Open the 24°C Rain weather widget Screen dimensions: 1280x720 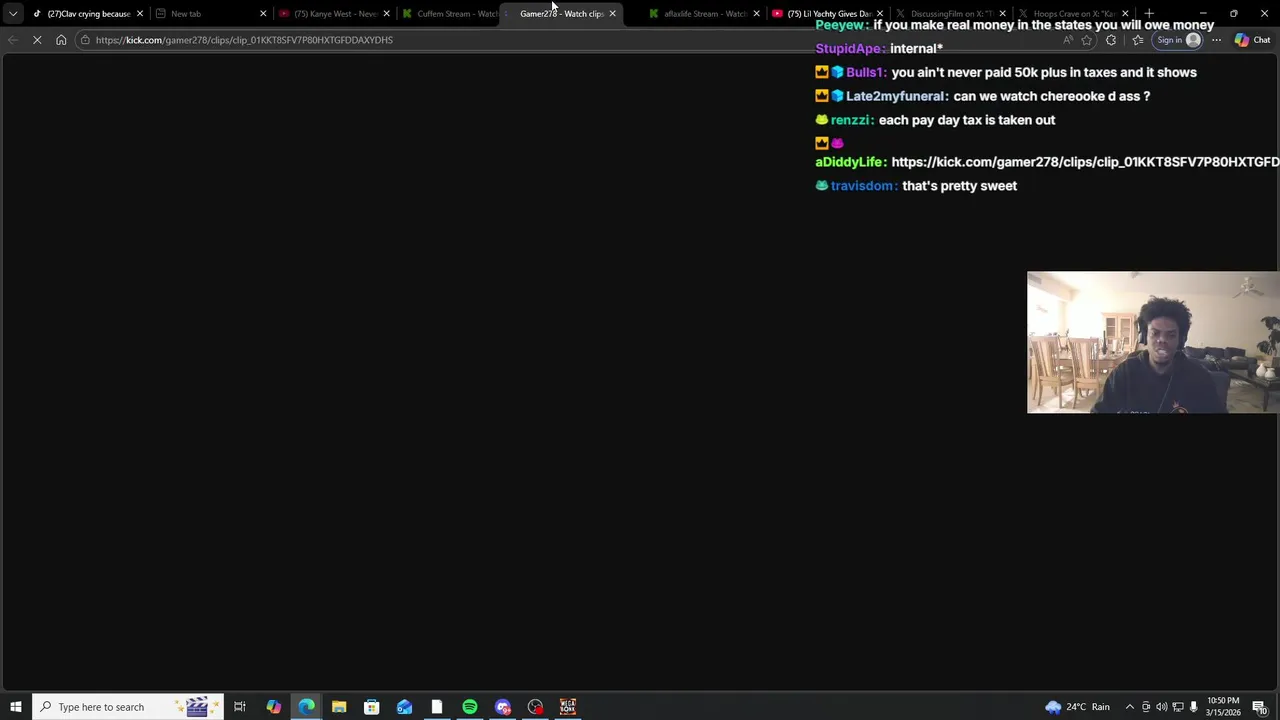(x=1078, y=707)
